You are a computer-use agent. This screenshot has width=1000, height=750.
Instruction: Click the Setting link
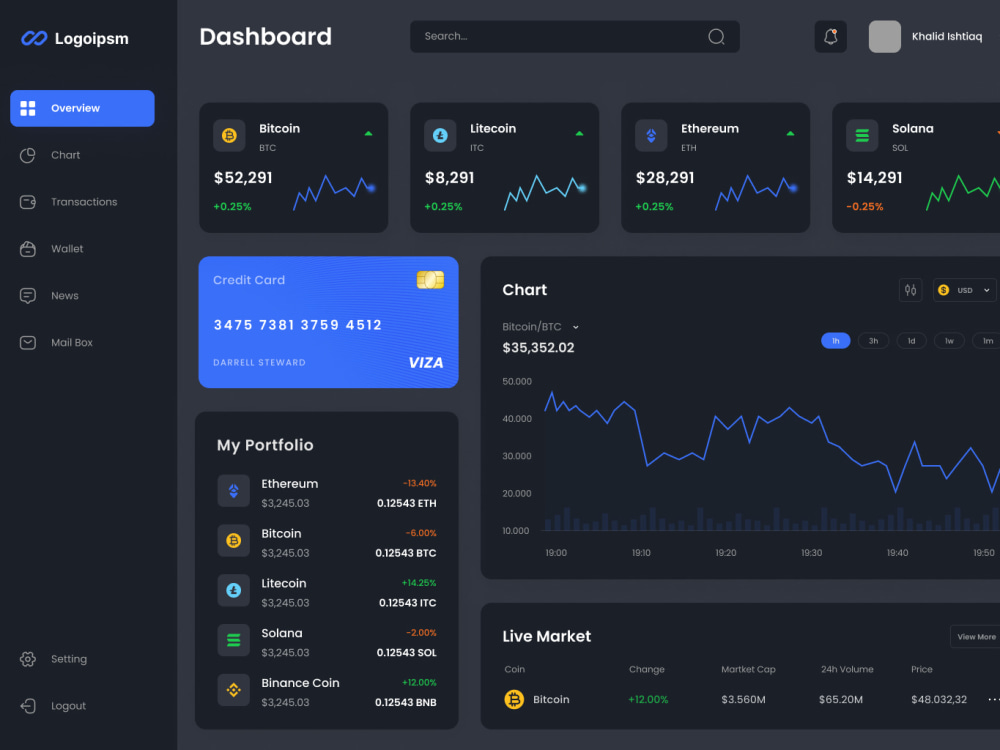pyautogui.click(x=69, y=659)
